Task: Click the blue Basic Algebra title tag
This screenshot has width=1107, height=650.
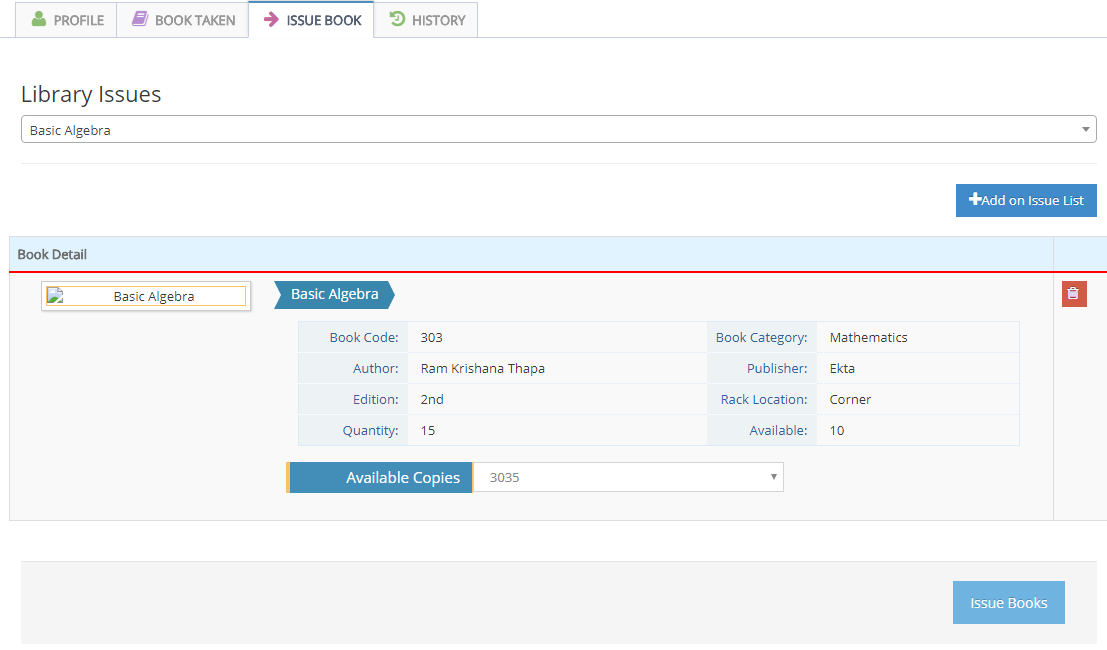Action: (334, 294)
